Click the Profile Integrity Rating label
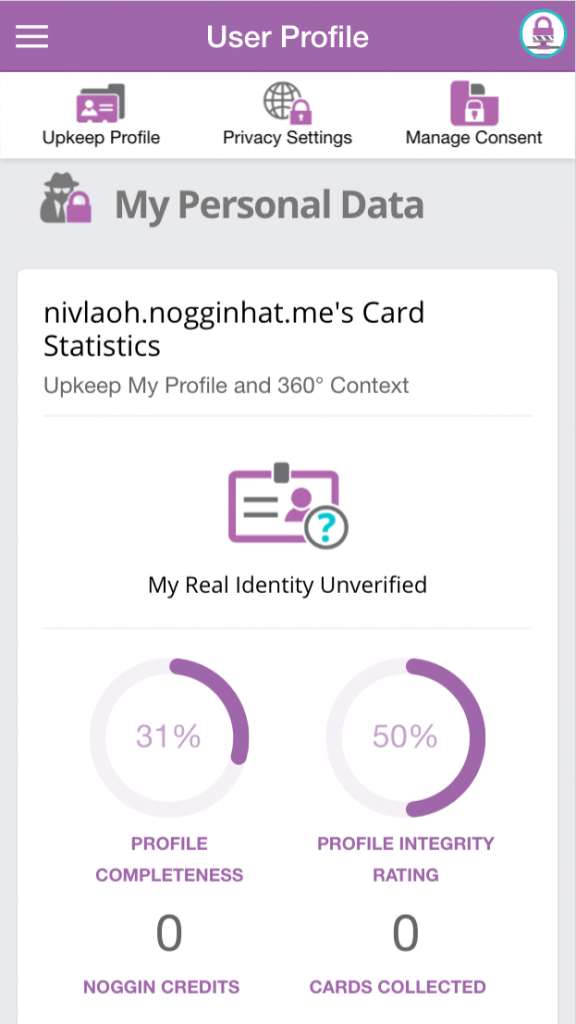This screenshot has width=576, height=1024. click(x=406, y=859)
